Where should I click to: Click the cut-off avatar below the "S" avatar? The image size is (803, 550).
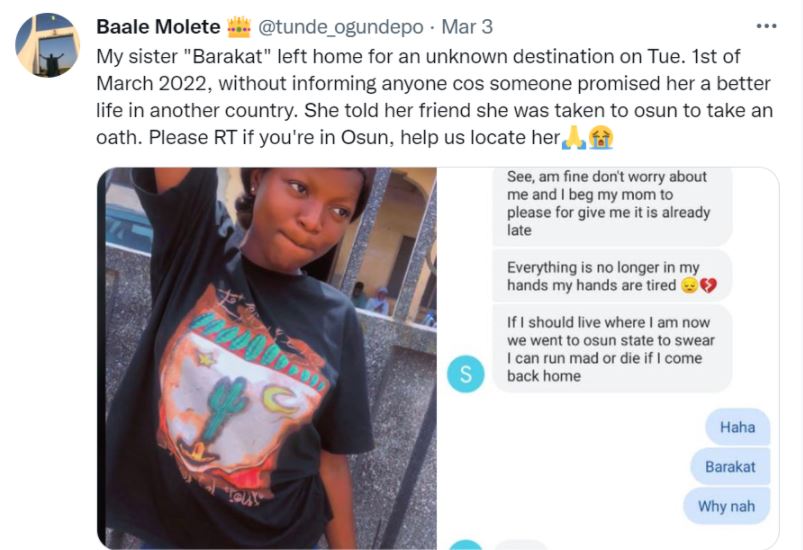(466, 545)
